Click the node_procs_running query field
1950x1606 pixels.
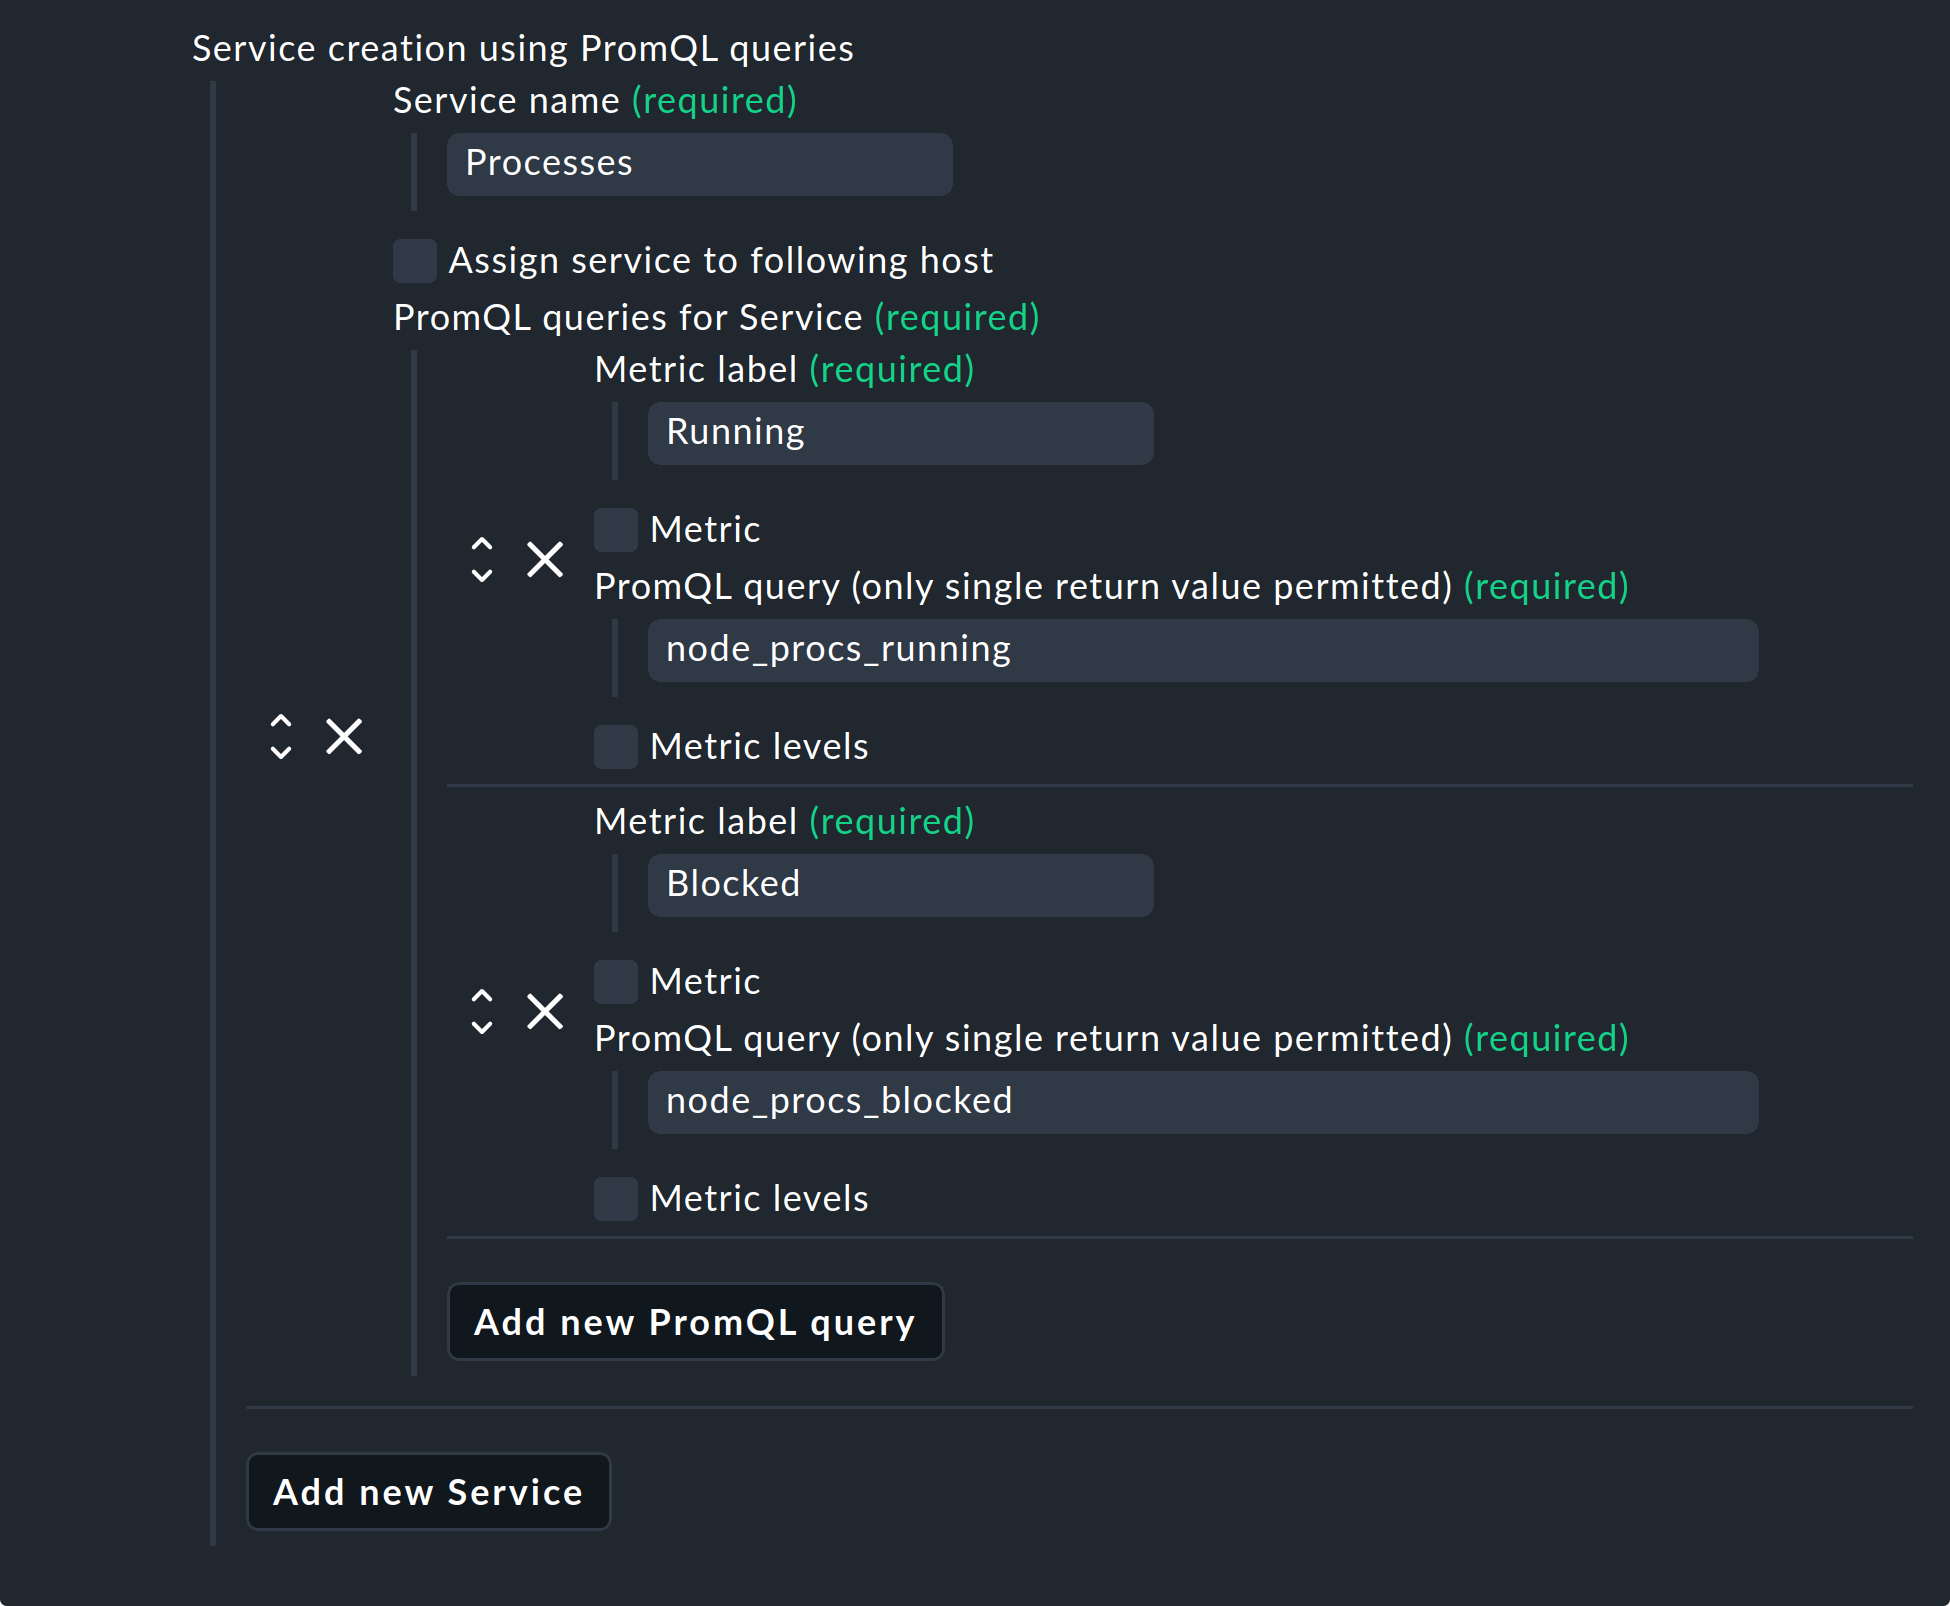[x=1202, y=650]
